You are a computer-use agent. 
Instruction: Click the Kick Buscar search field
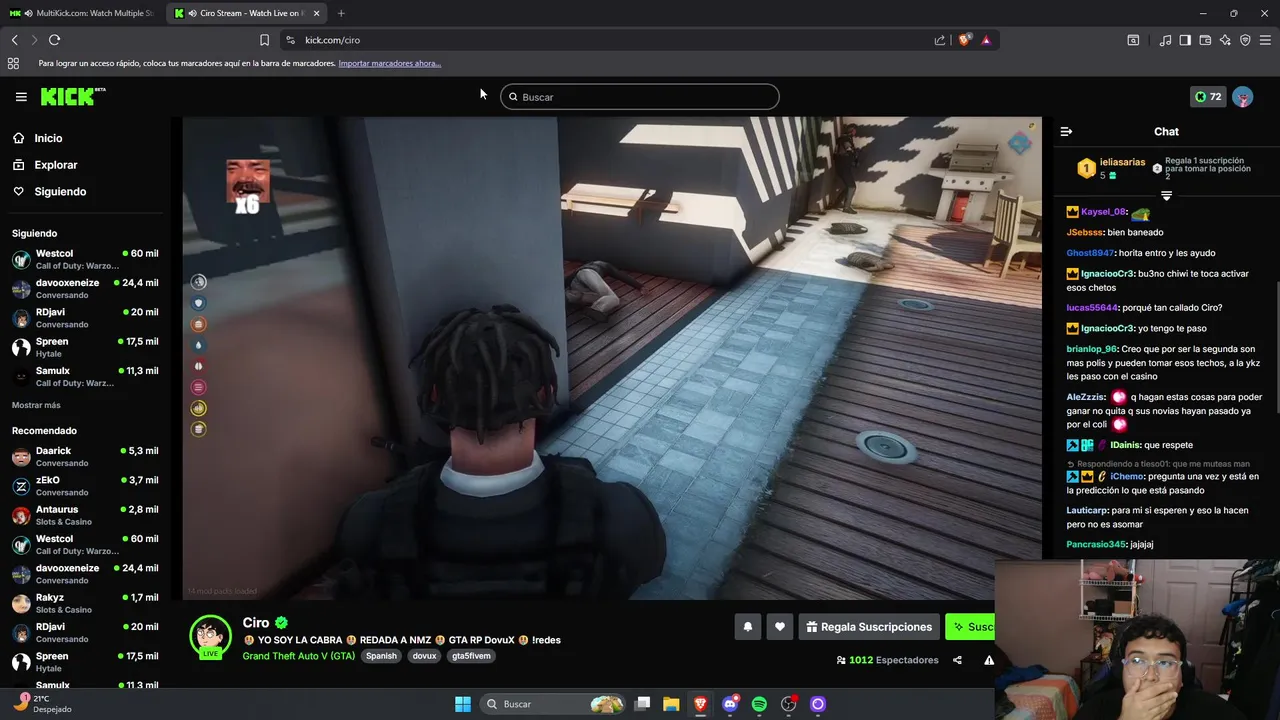coord(640,97)
